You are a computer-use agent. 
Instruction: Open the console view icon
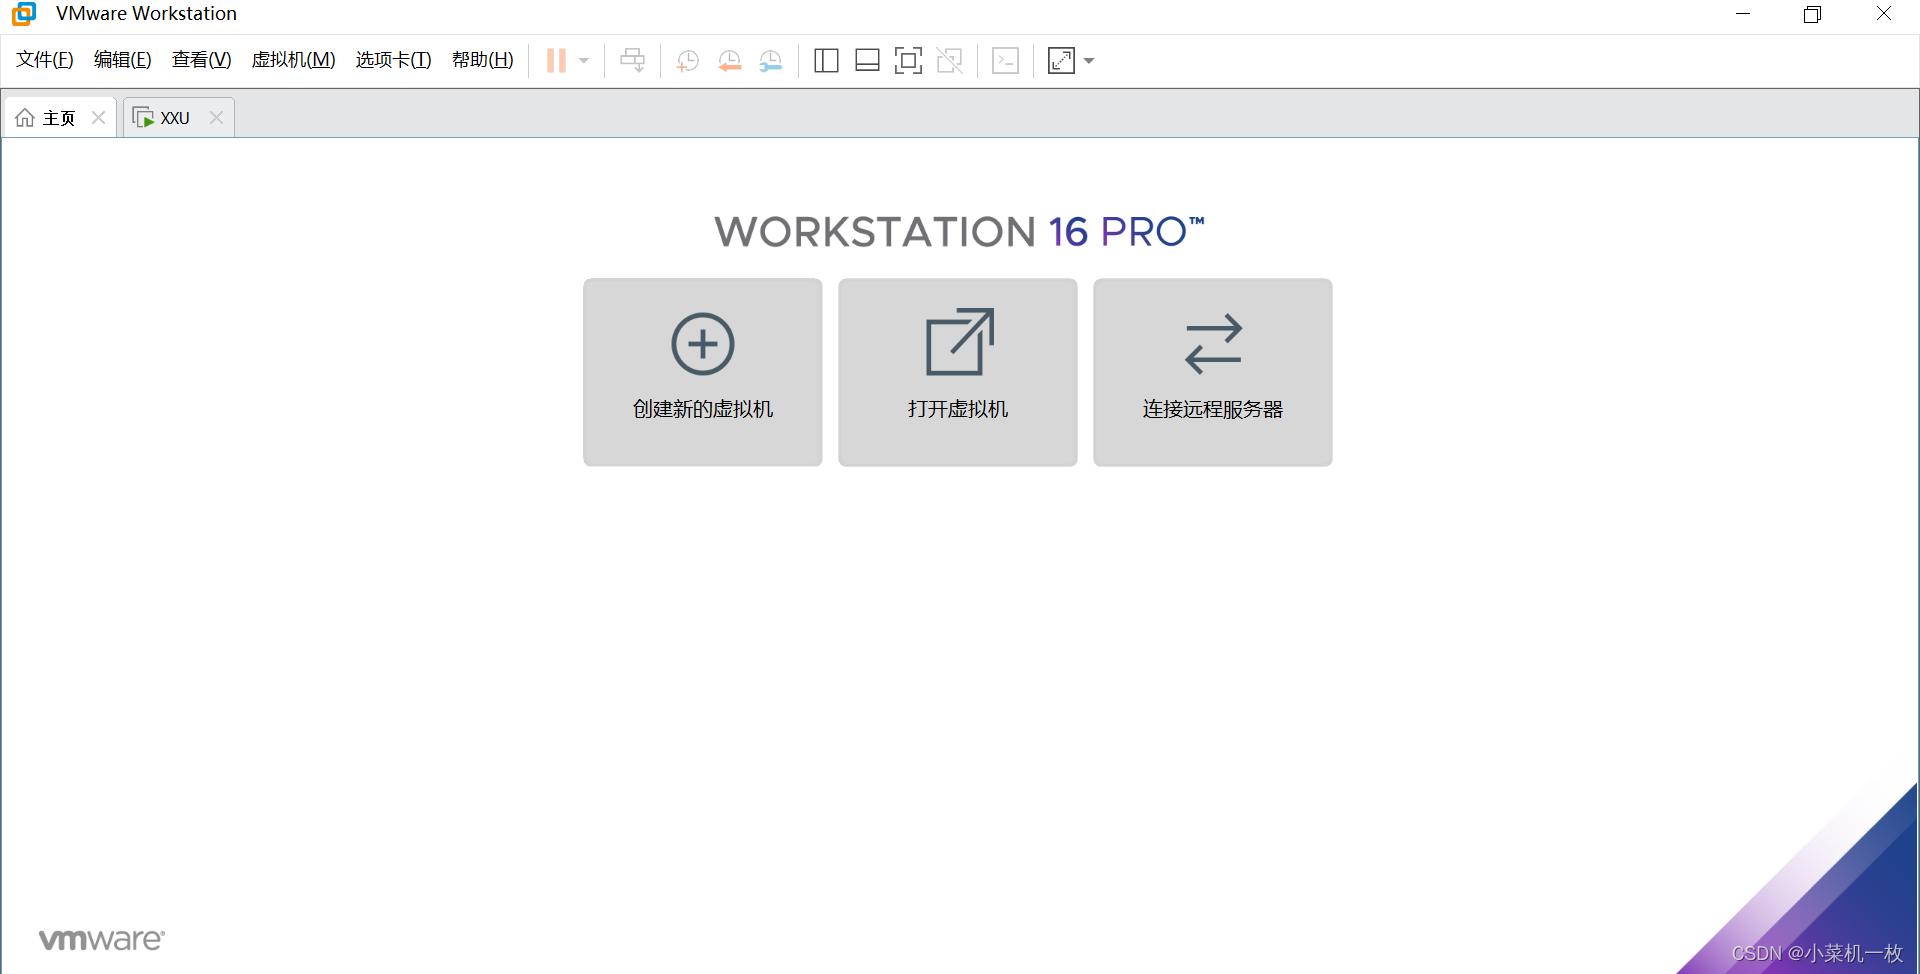1005,61
